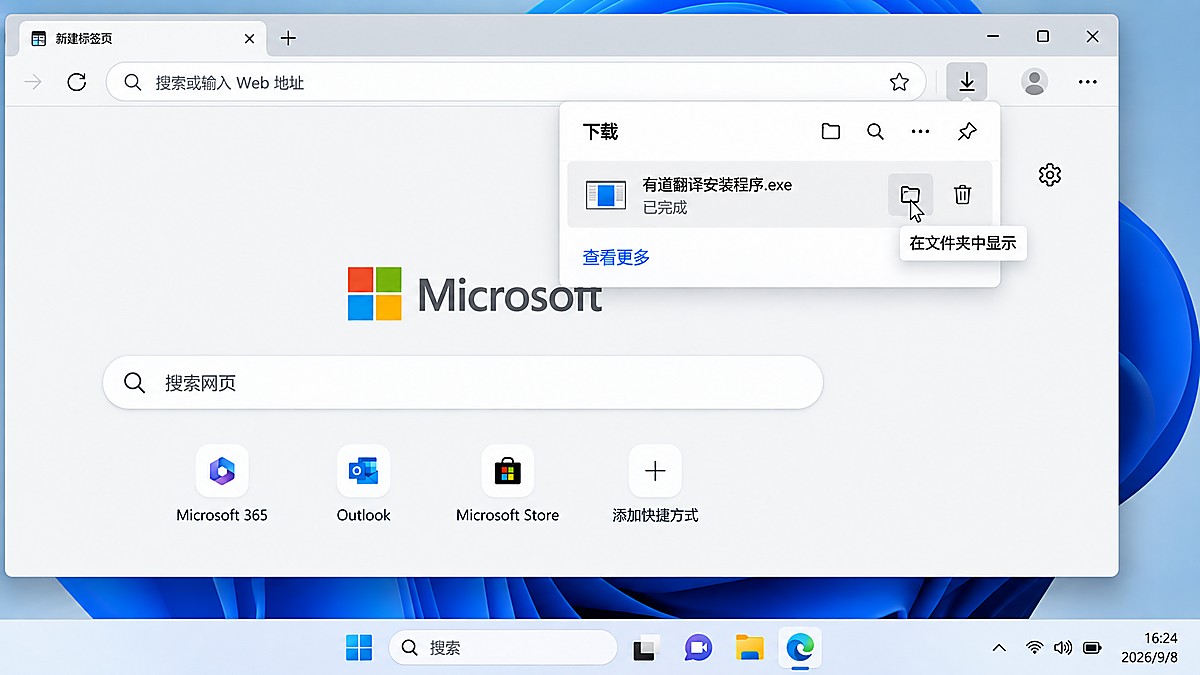The width and height of the screenshot is (1200, 675).
Task: Select the 新建标签页 tab
Action: (x=143, y=38)
